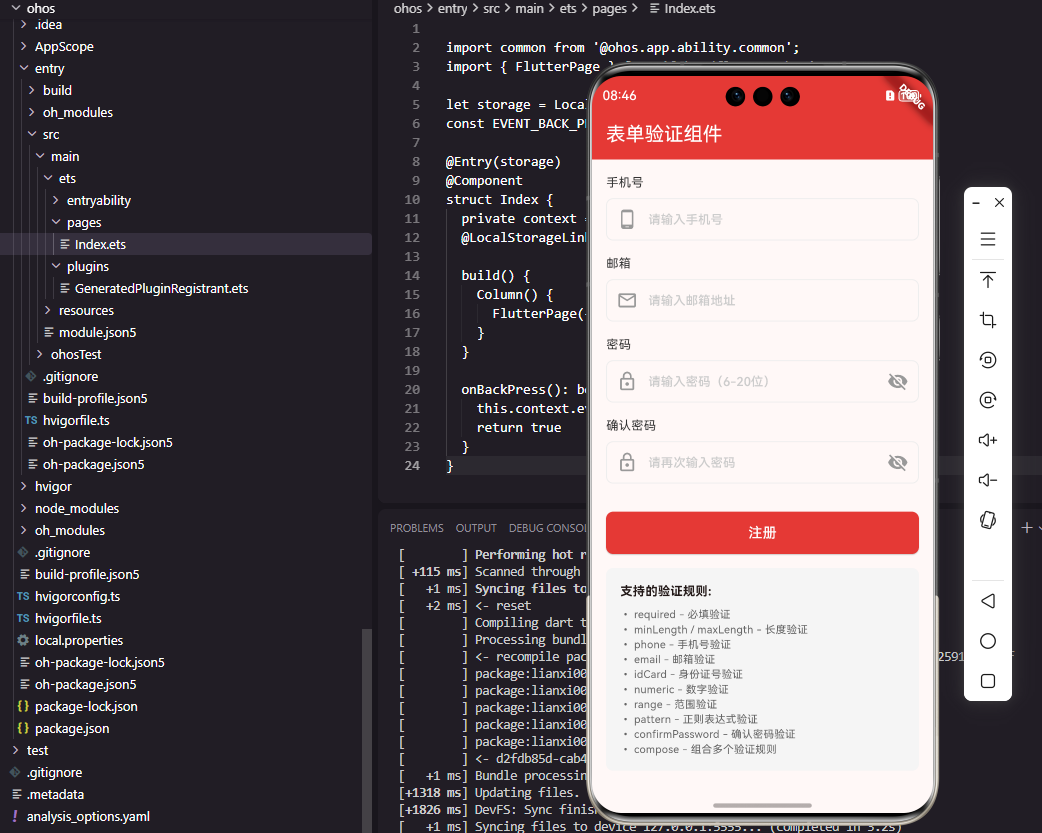Open entry .gitignore file
The height and width of the screenshot is (833, 1042).
coord(70,376)
